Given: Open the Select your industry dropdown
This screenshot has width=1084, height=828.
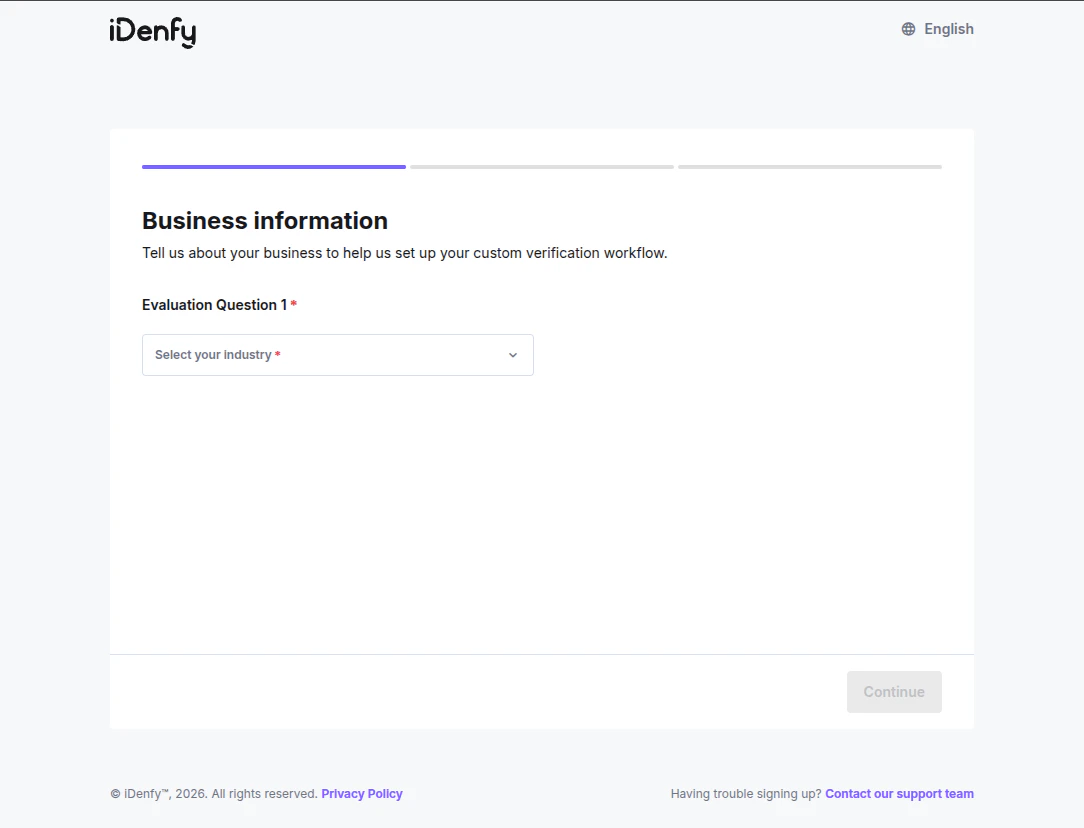Looking at the screenshot, I should pyautogui.click(x=337, y=355).
